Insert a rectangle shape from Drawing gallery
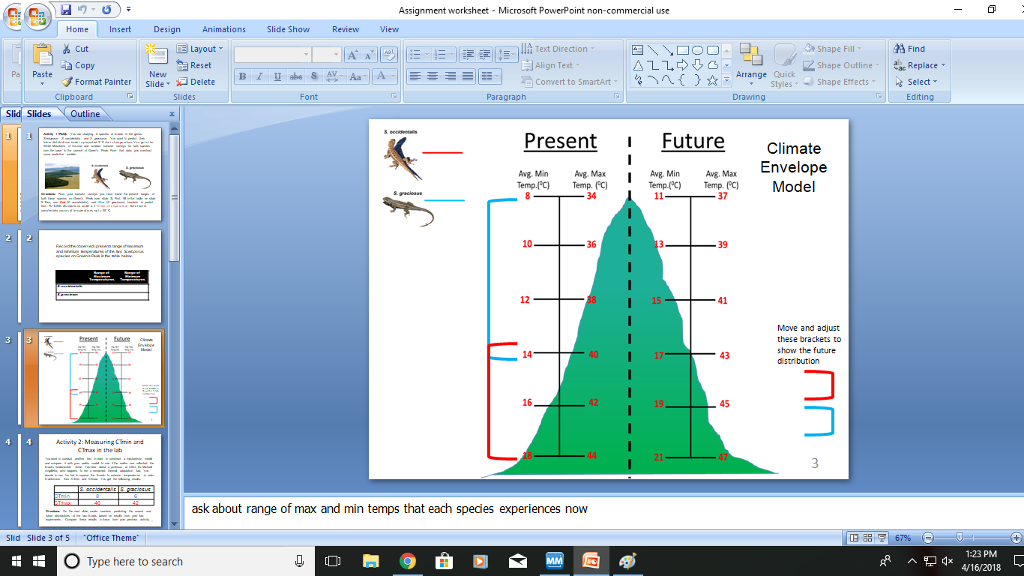The image size is (1024, 576). click(683, 48)
